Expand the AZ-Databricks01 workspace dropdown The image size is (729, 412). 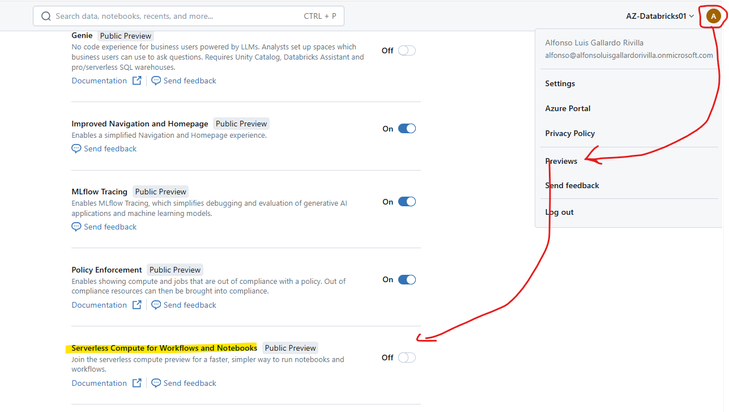(x=658, y=16)
